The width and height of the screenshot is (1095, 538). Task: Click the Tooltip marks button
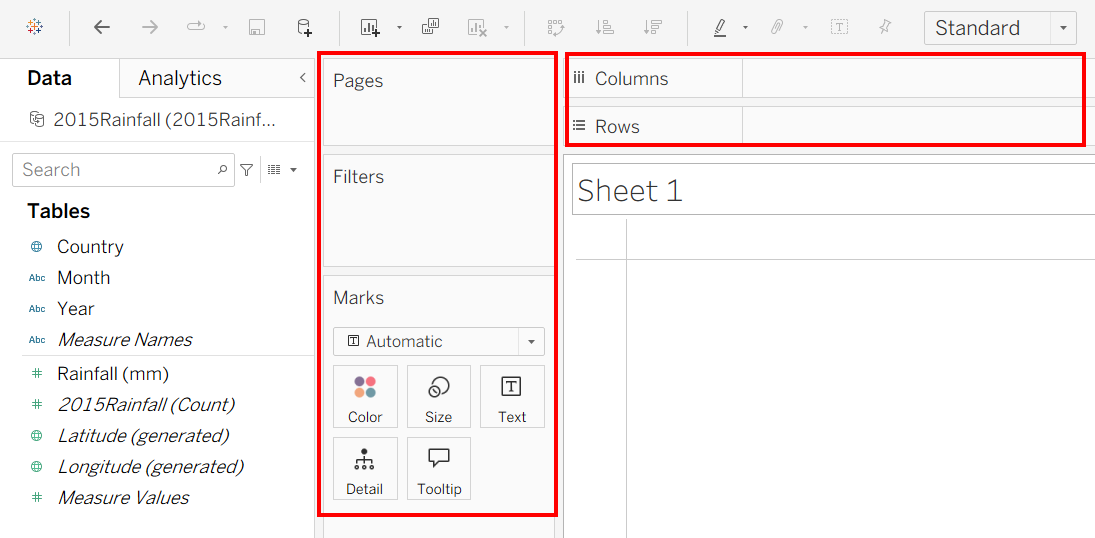click(x=439, y=469)
